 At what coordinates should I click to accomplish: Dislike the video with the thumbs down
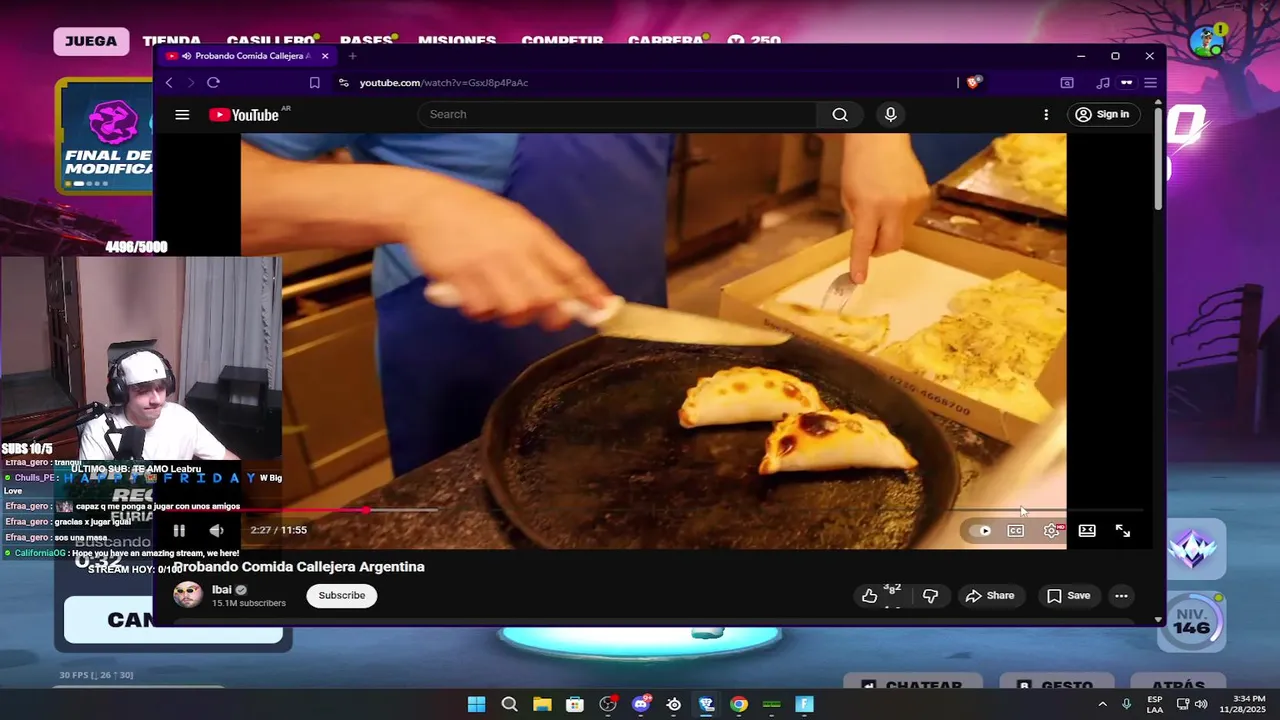930,596
